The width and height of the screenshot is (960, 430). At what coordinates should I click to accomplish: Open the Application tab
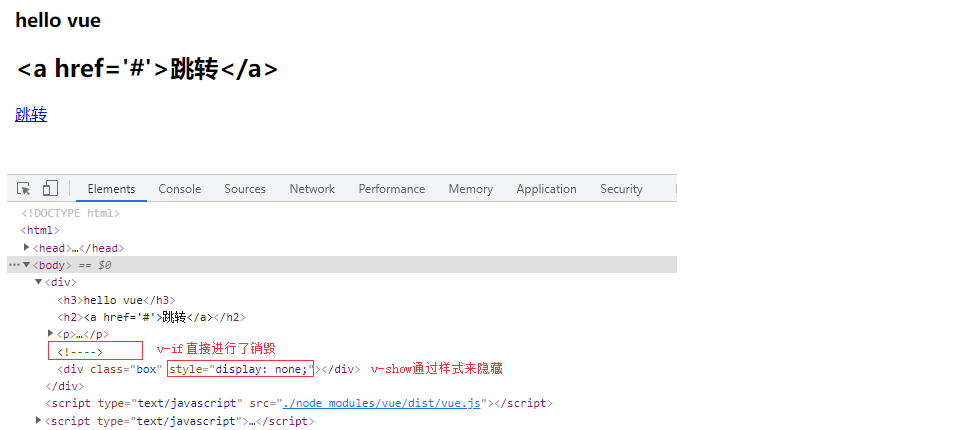[x=546, y=189]
